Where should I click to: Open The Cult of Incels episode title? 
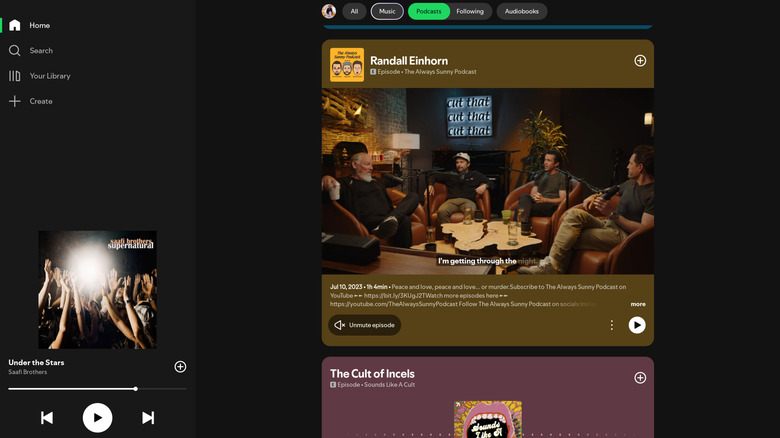pyautogui.click(x=372, y=374)
